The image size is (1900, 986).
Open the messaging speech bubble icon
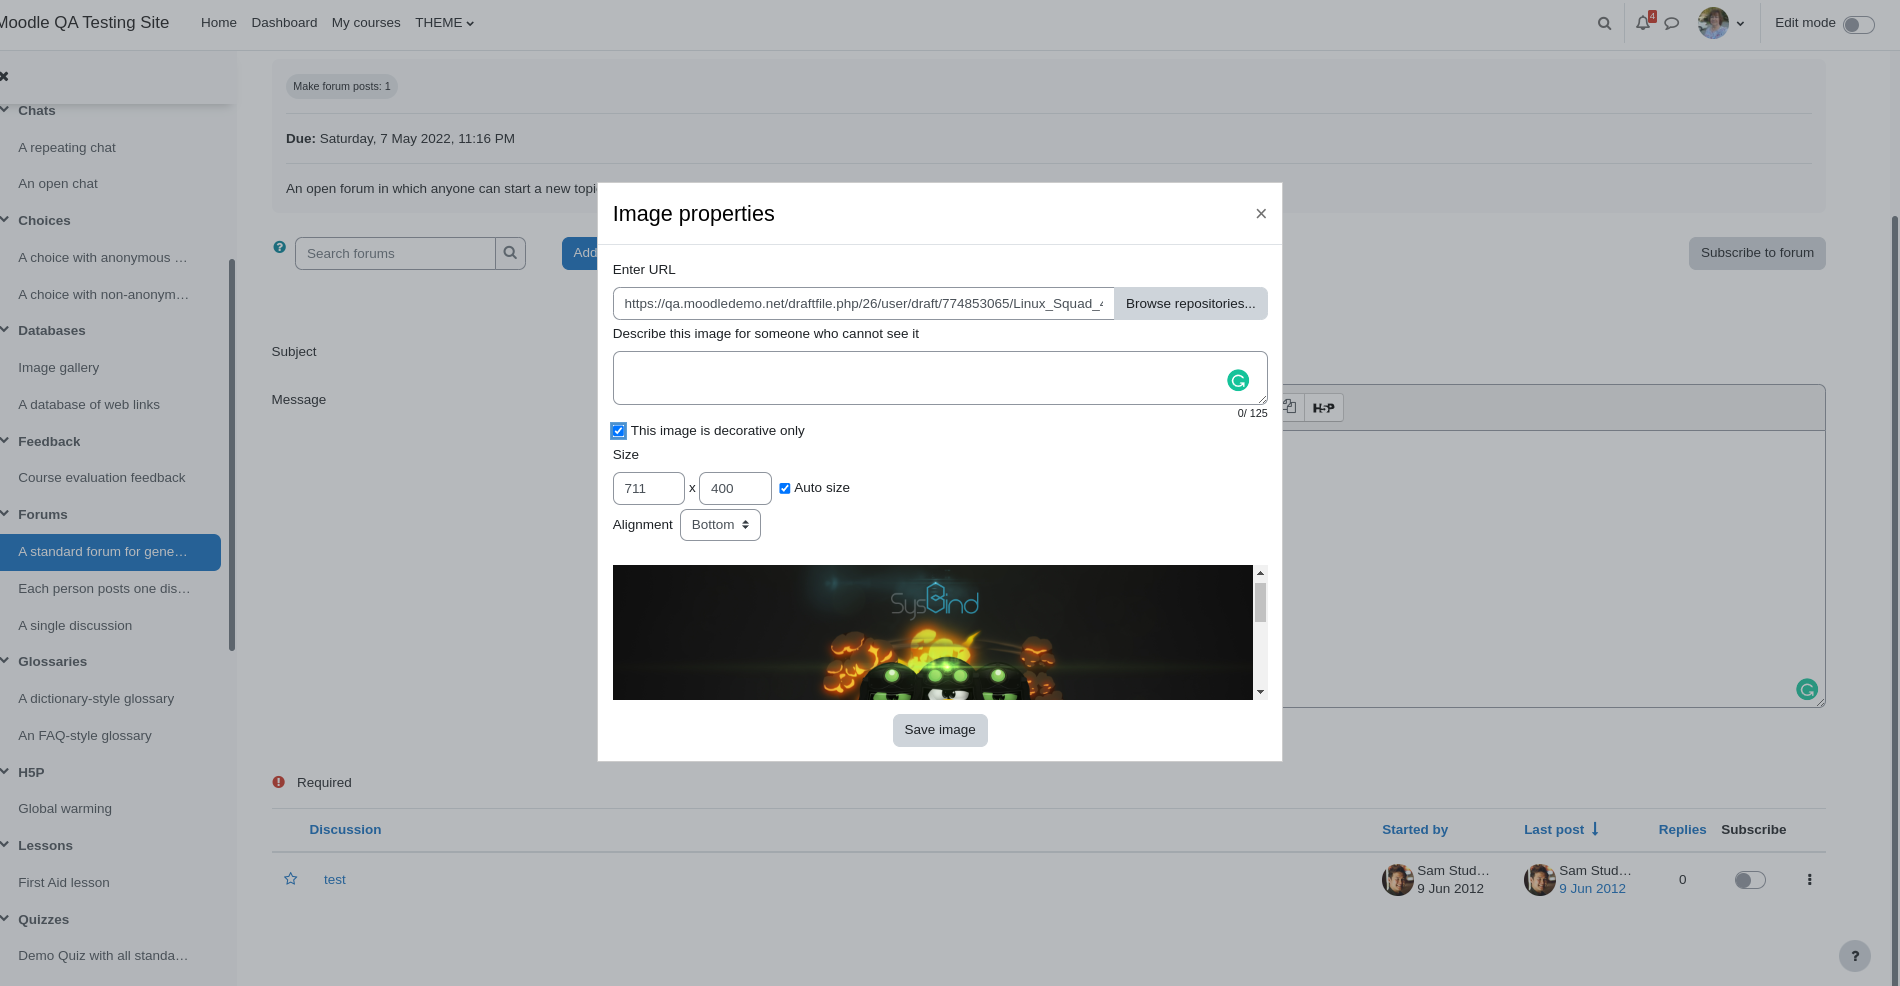coord(1671,23)
